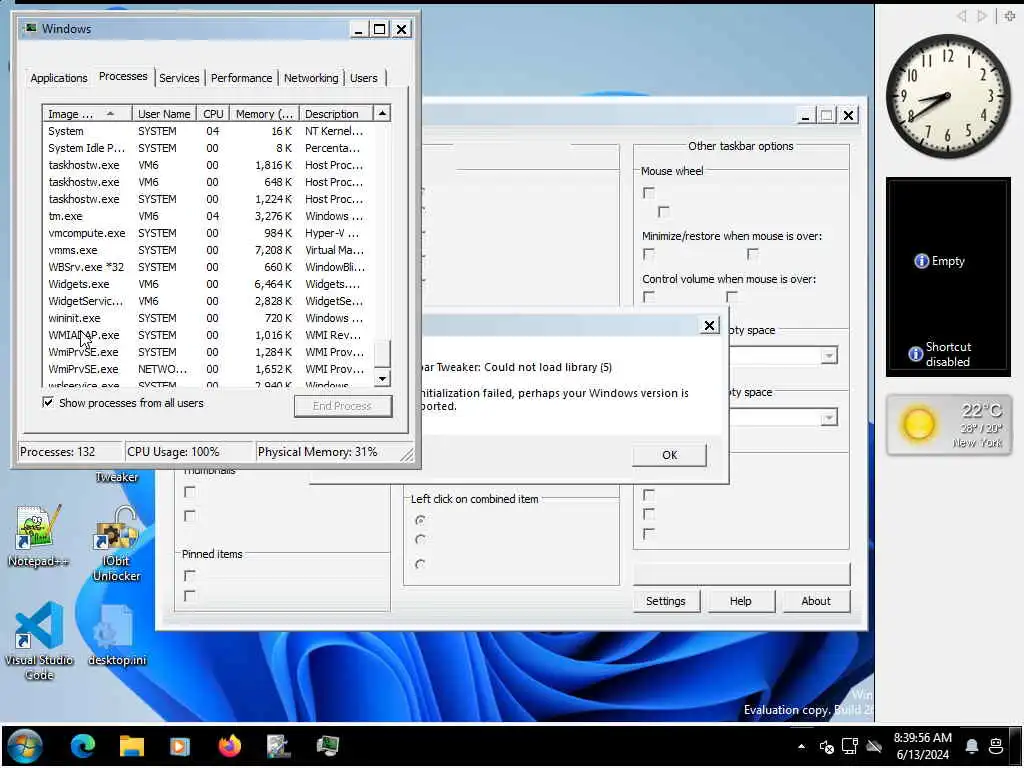Select the Widgets.exe process row

click(208, 283)
